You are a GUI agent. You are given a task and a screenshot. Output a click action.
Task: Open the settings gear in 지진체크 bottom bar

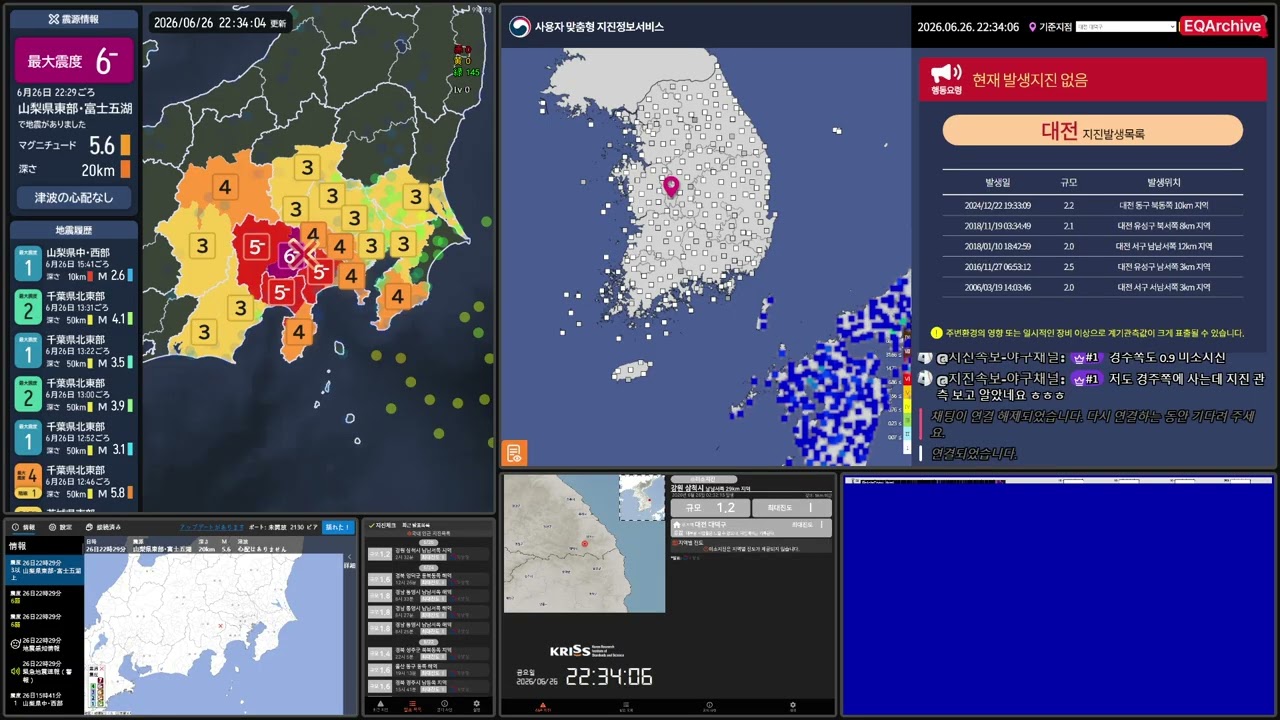click(476, 706)
